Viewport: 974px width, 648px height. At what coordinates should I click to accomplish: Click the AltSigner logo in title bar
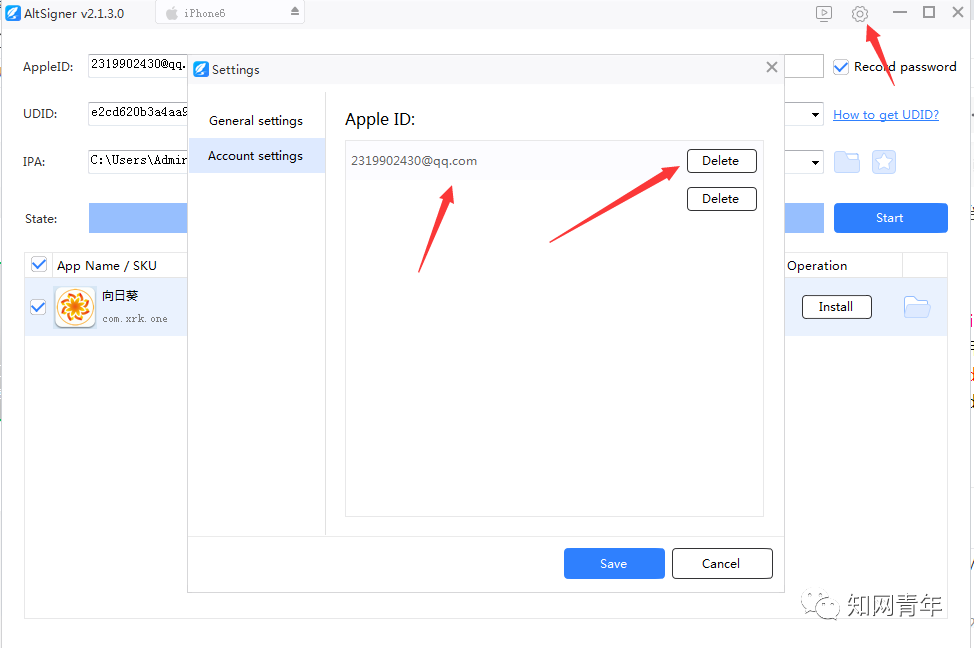[12, 13]
